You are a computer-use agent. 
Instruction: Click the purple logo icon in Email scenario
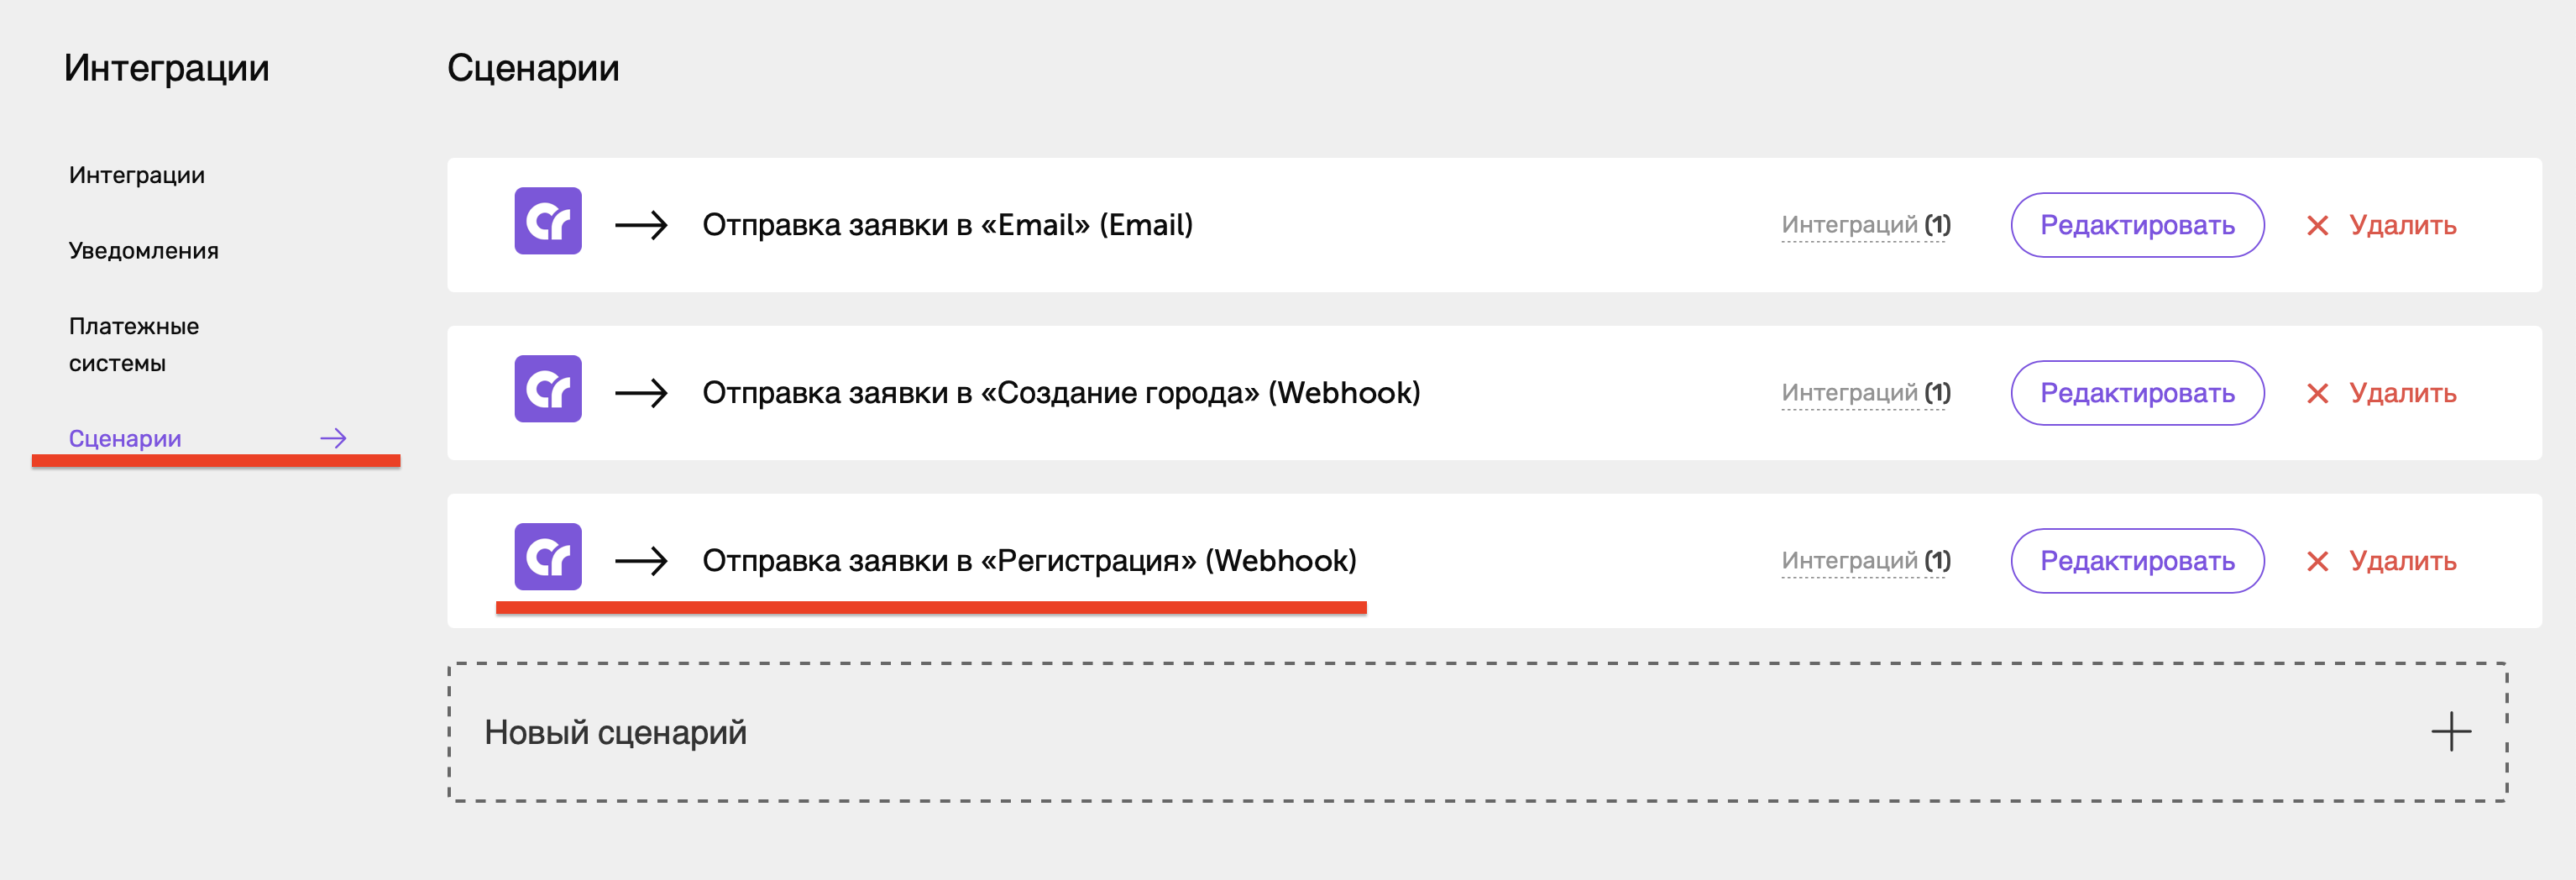[548, 221]
